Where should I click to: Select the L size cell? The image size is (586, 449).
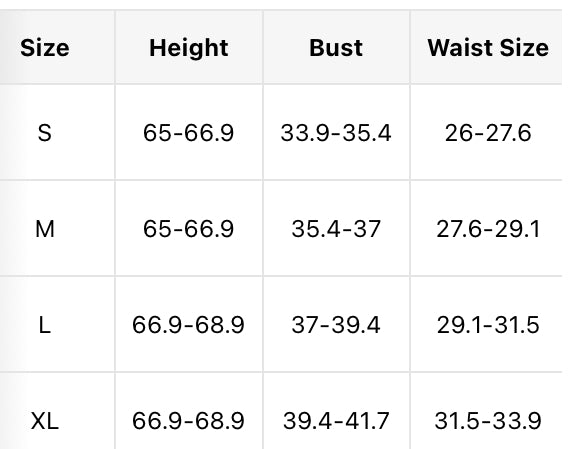pos(44,325)
